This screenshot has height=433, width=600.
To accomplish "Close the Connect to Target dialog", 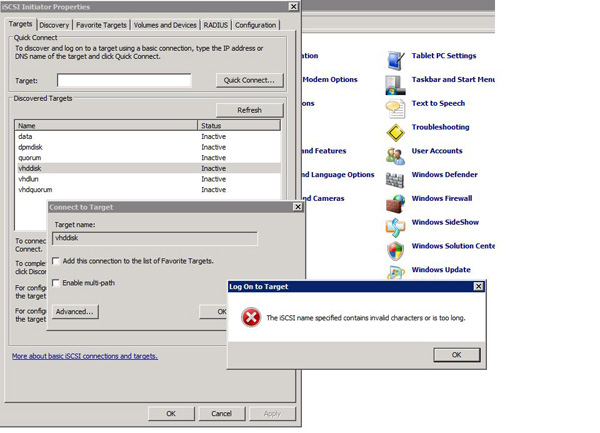I will click(x=298, y=207).
